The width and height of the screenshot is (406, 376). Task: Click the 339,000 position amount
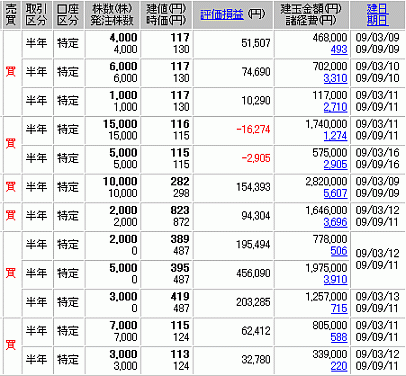330,354
